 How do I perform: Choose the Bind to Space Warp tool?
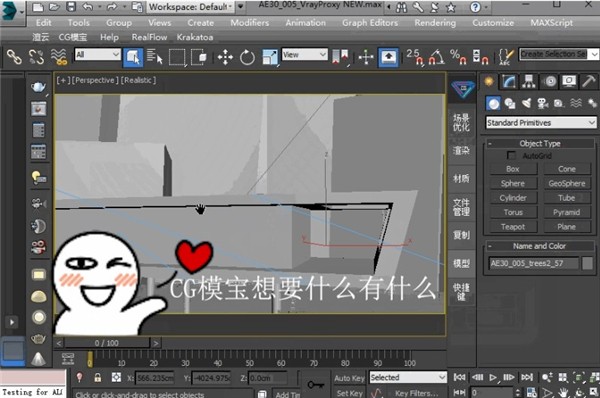59,57
